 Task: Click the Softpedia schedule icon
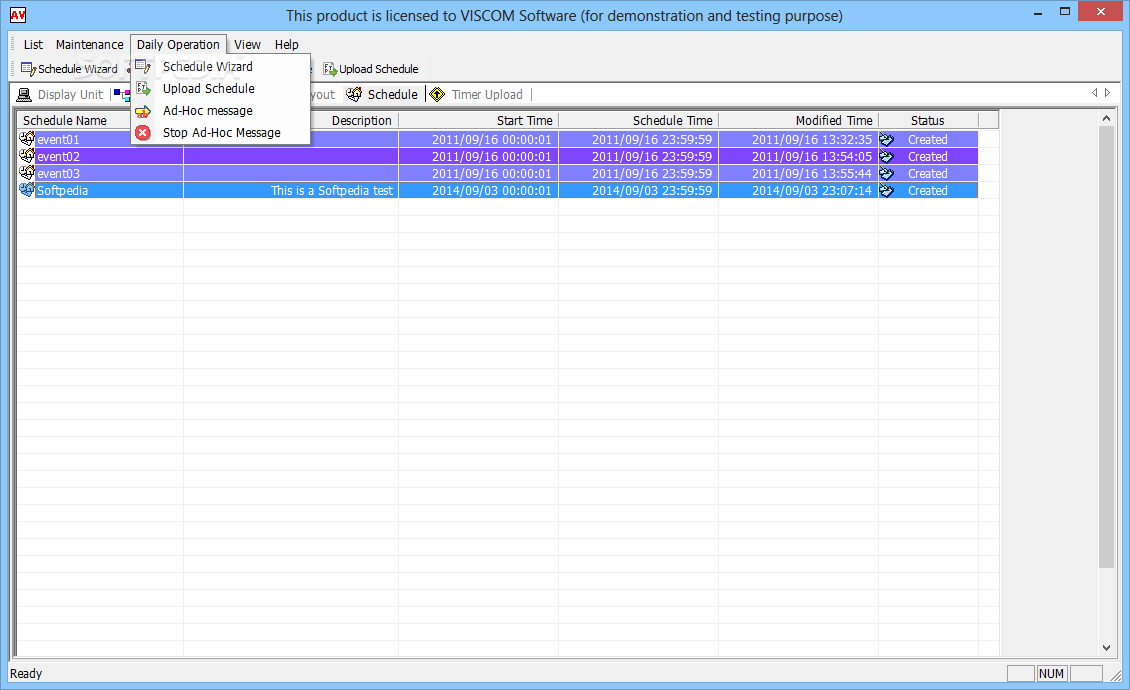[x=27, y=190]
